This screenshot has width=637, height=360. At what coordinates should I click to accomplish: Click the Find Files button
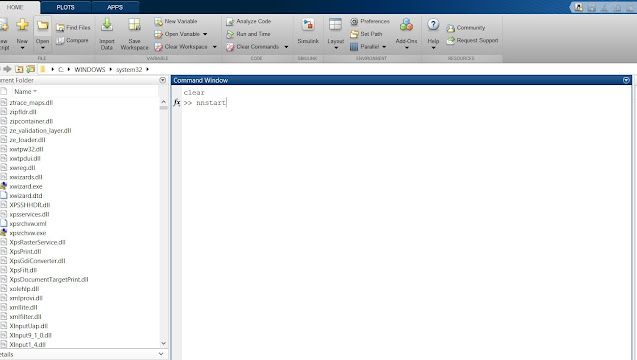click(x=73, y=28)
